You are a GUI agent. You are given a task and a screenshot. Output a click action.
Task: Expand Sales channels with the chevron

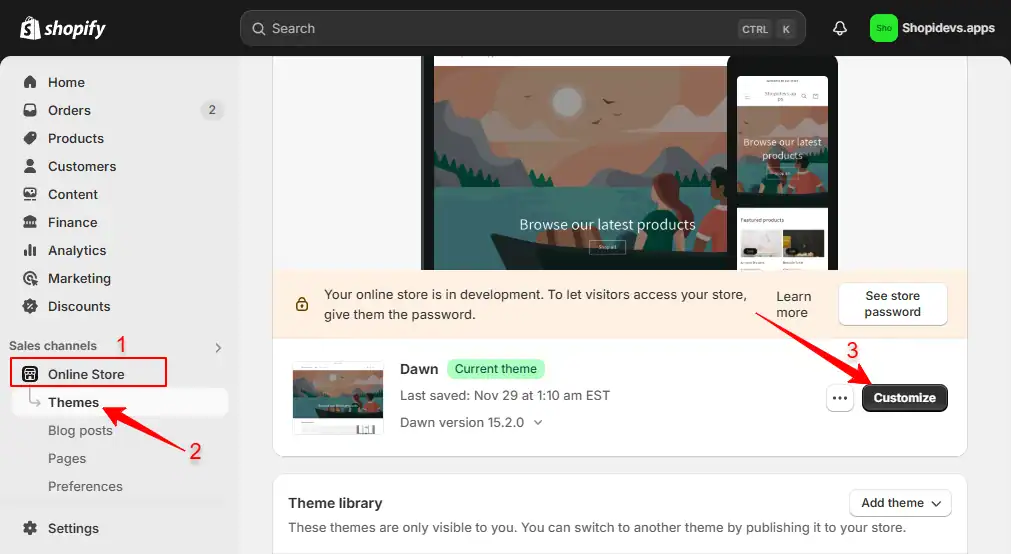pyautogui.click(x=218, y=348)
